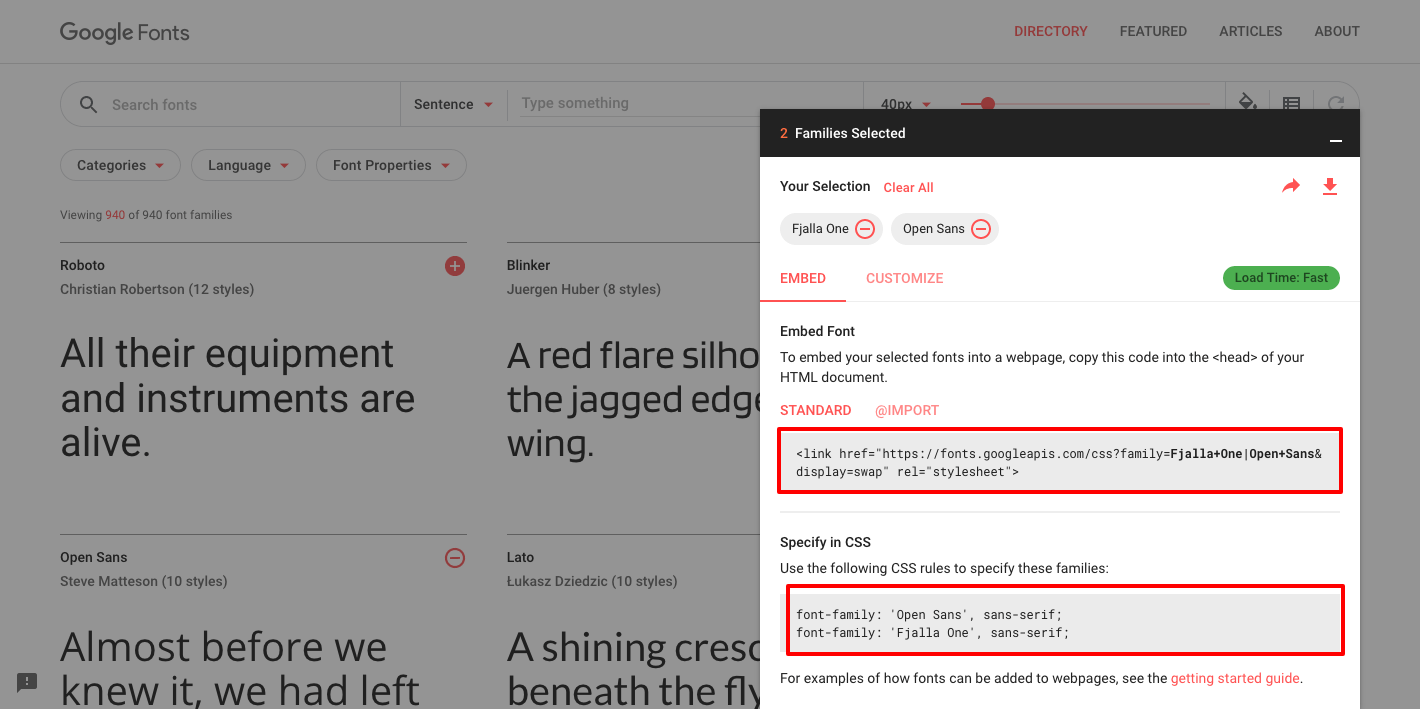Click the reset refresh icon
Screen dimensions: 1420x709
tap(1335, 103)
